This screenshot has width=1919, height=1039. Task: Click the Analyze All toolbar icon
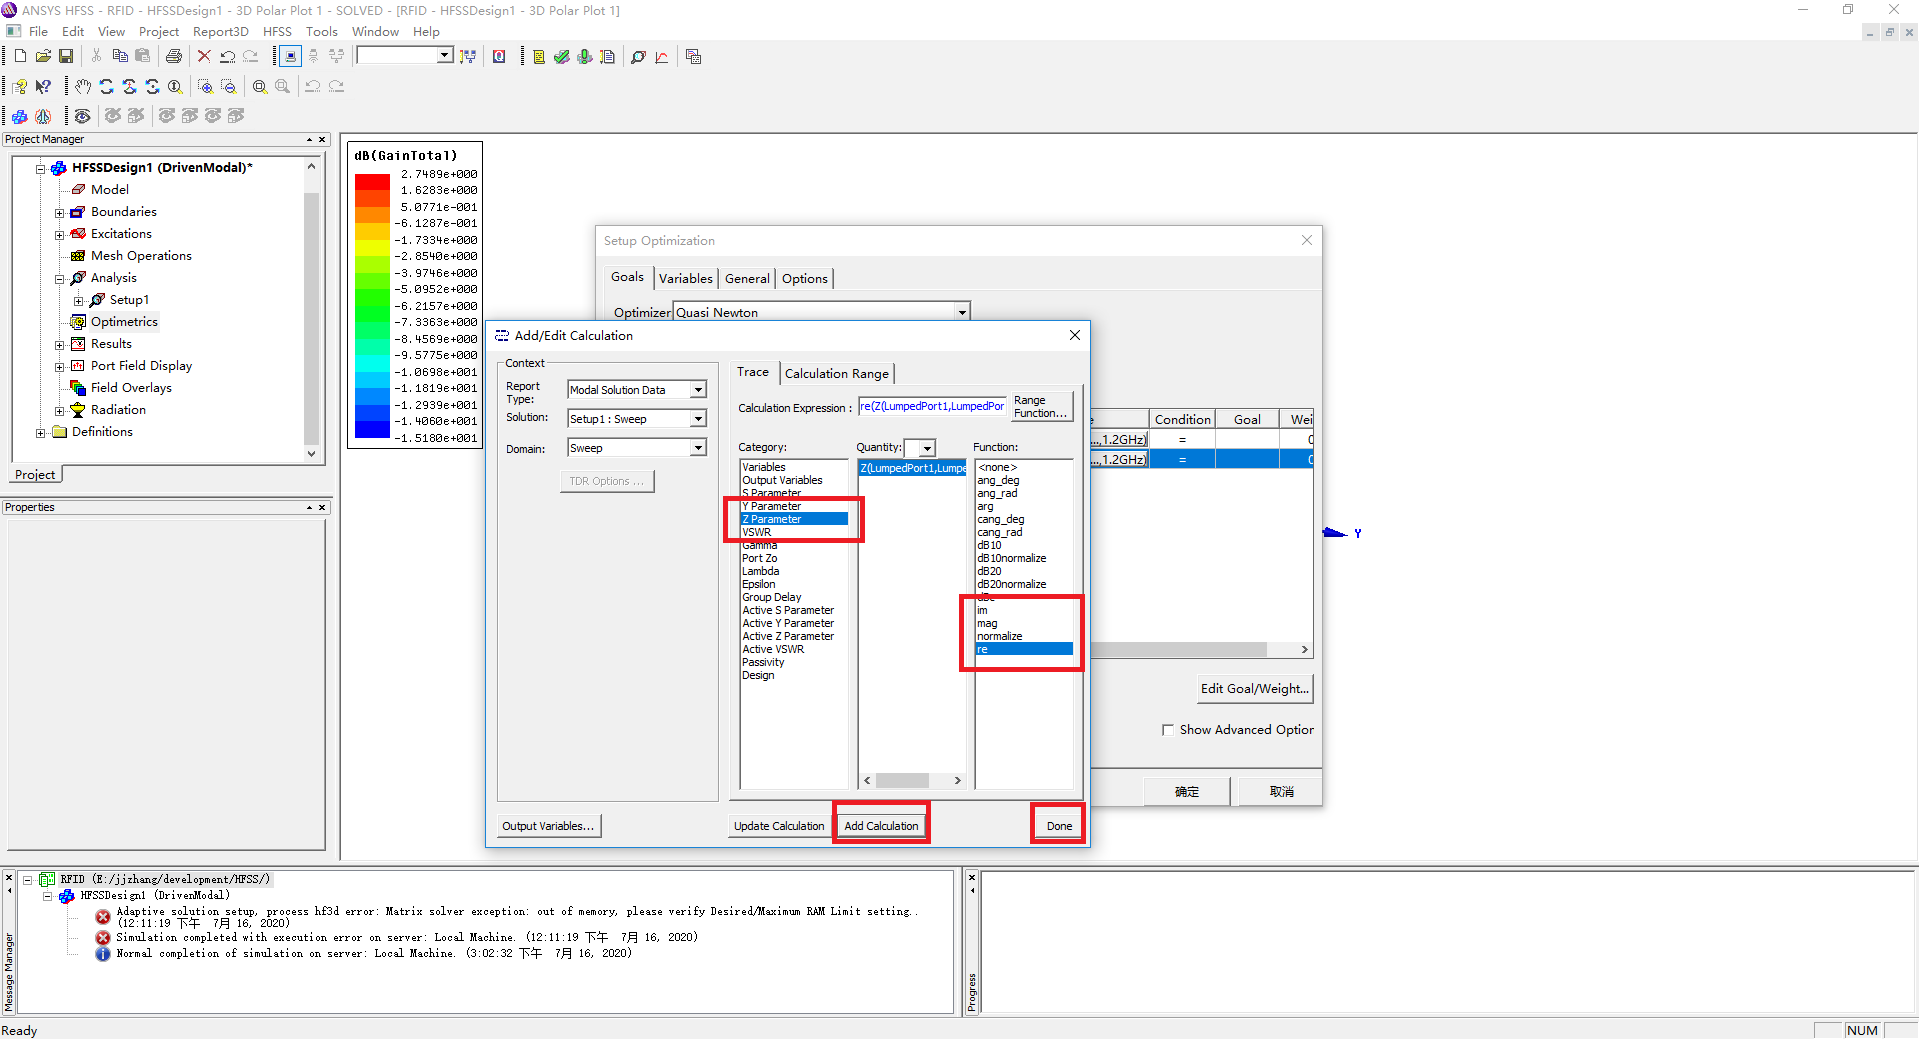(585, 56)
